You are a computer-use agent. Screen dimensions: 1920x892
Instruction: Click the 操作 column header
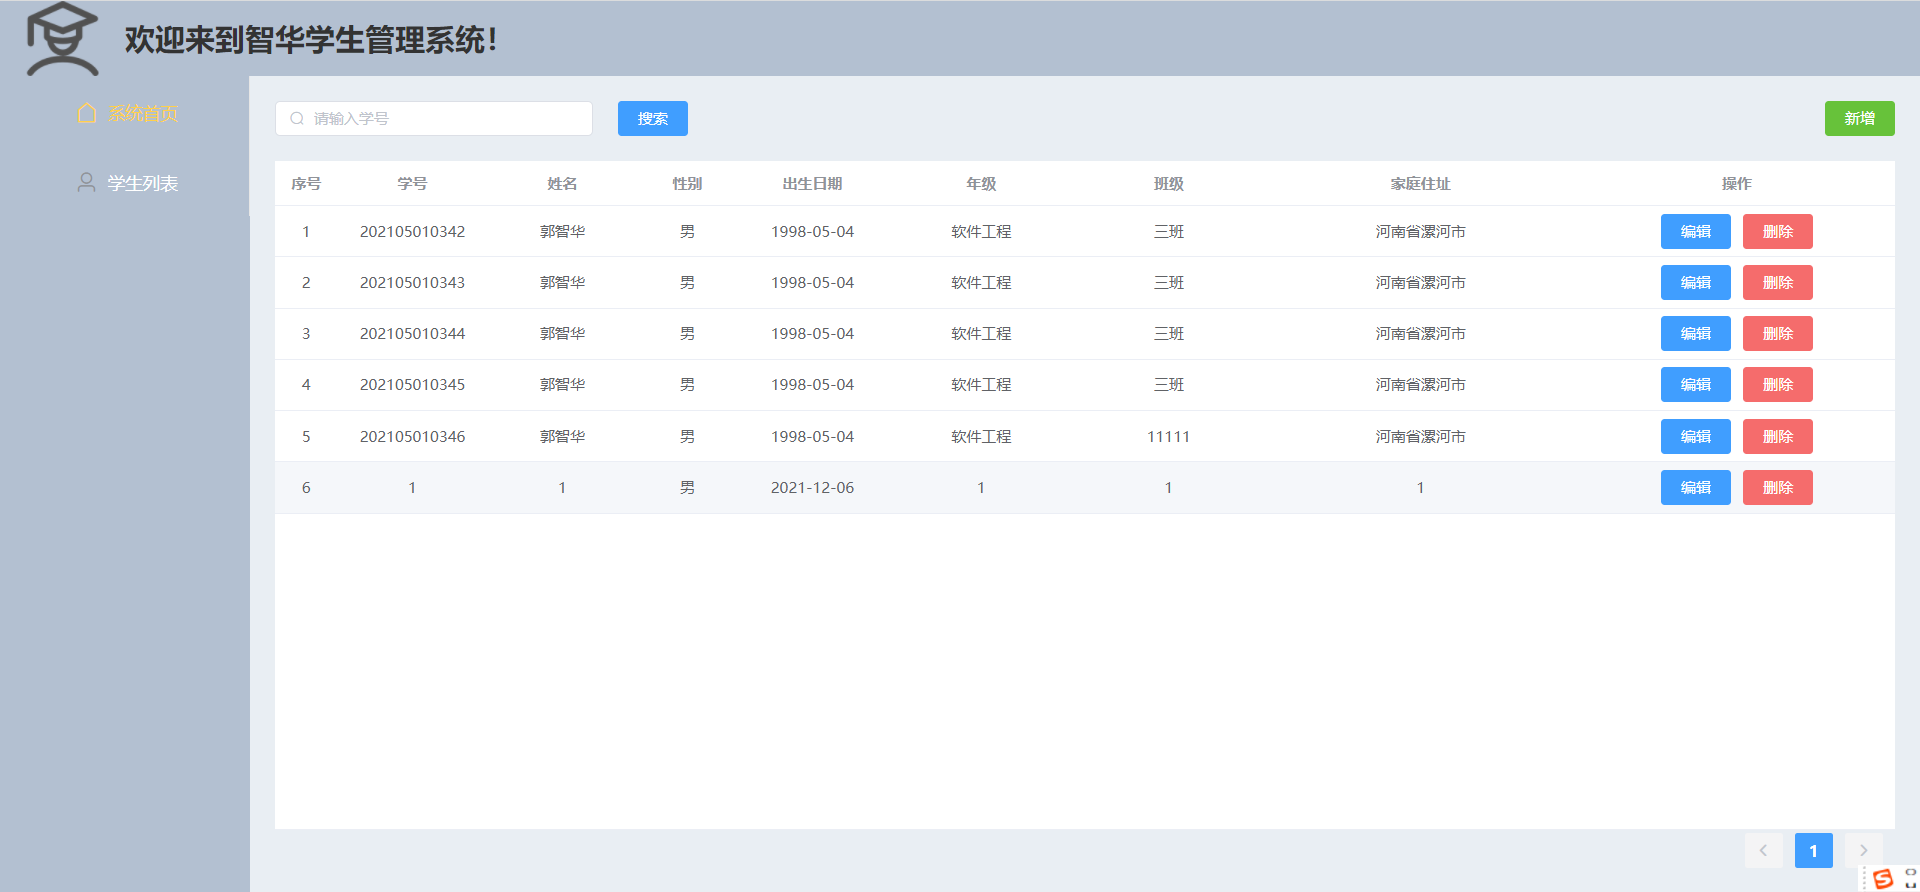(x=1737, y=183)
